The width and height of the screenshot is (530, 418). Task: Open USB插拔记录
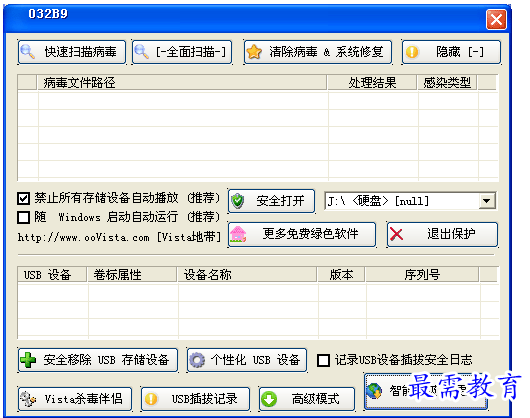tap(196, 399)
